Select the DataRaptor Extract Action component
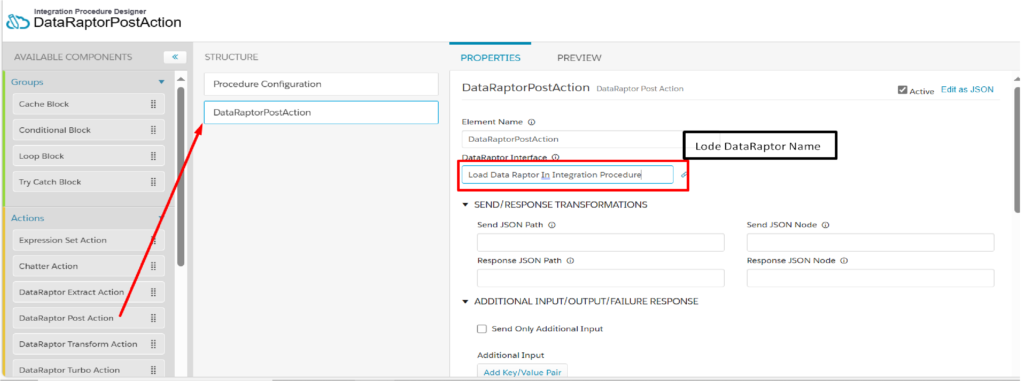Viewport: 1024px width, 383px height. pyautogui.click(x=89, y=292)
